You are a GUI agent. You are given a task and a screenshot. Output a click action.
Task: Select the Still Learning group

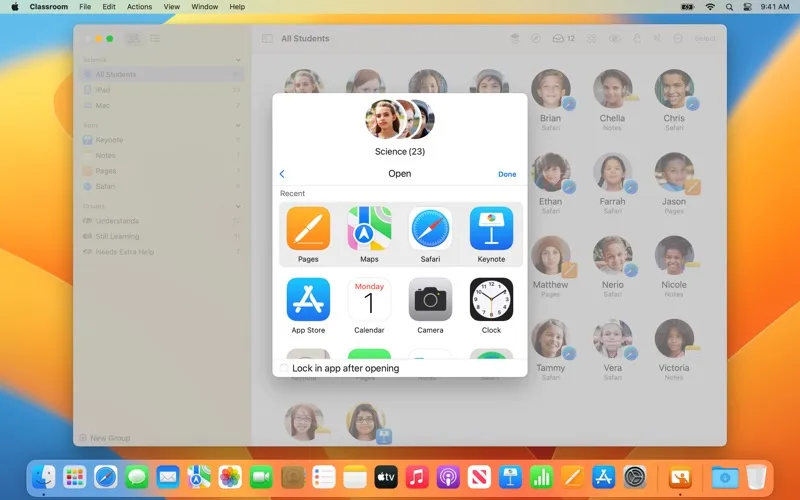tap(162, 236)
